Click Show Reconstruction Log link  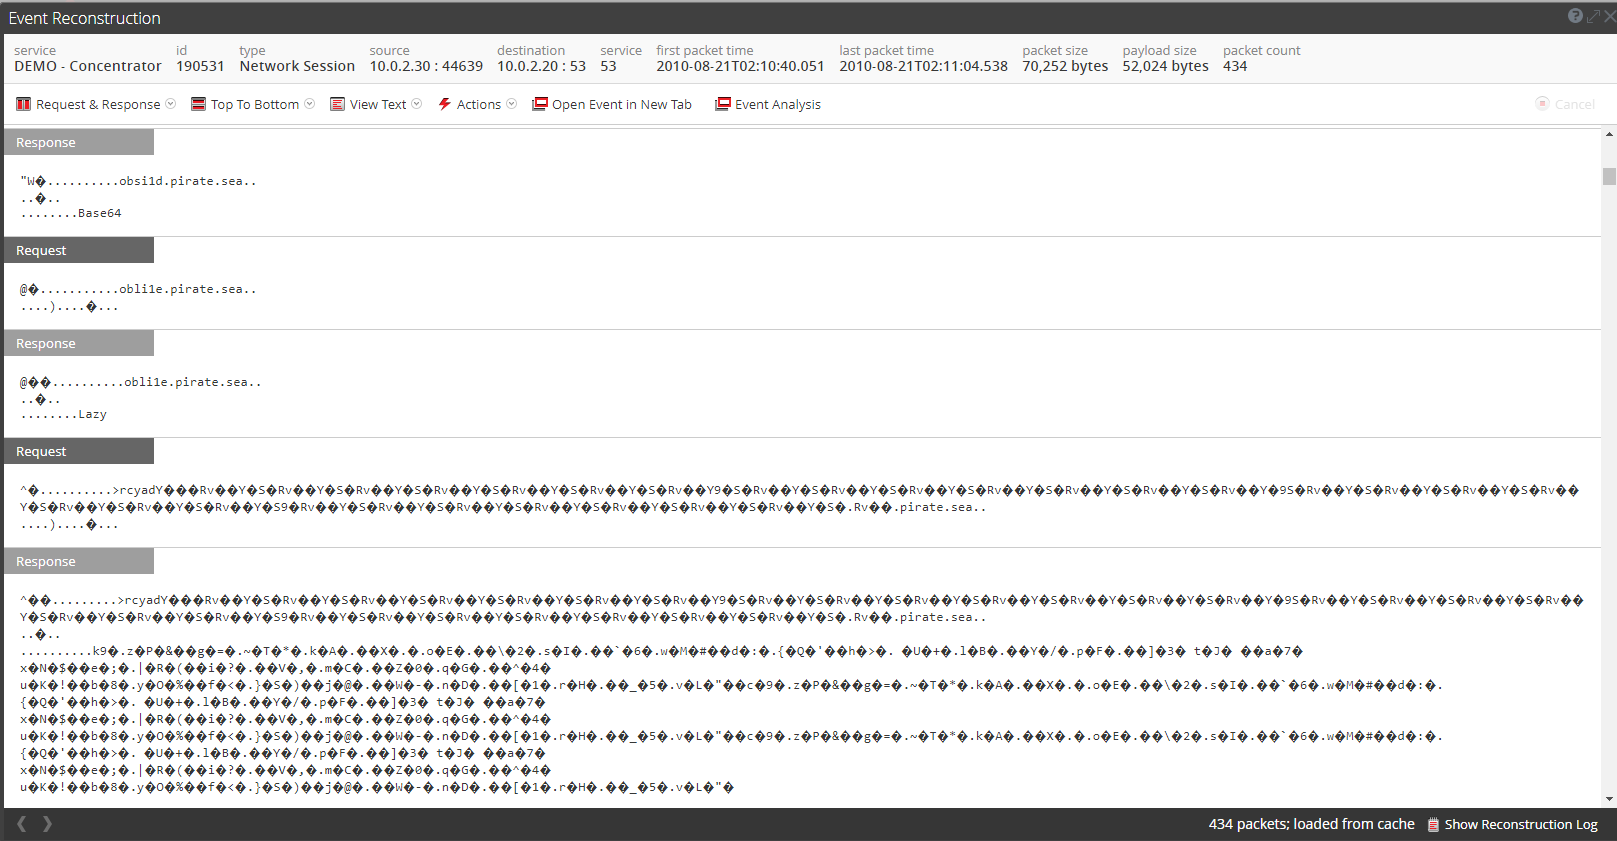point(1520,824)
